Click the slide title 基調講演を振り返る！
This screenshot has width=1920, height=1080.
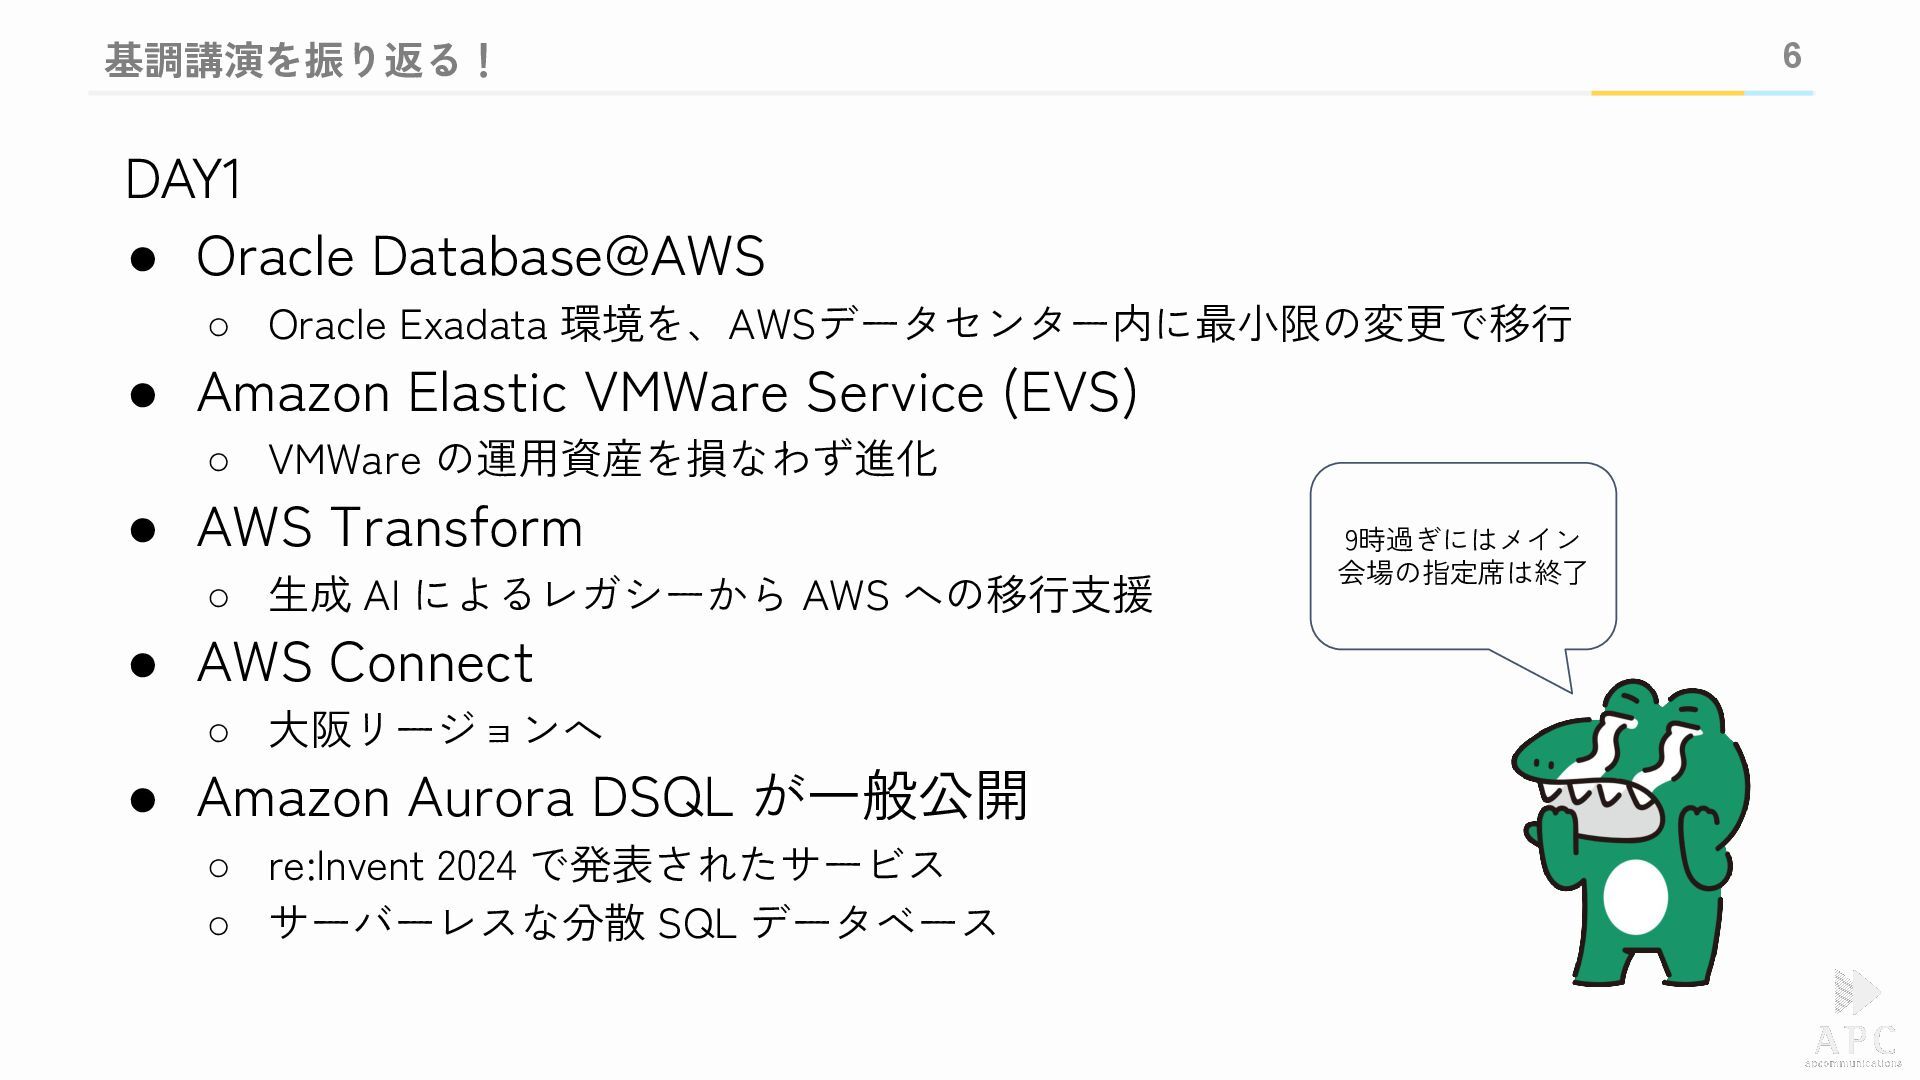(299, 60)
